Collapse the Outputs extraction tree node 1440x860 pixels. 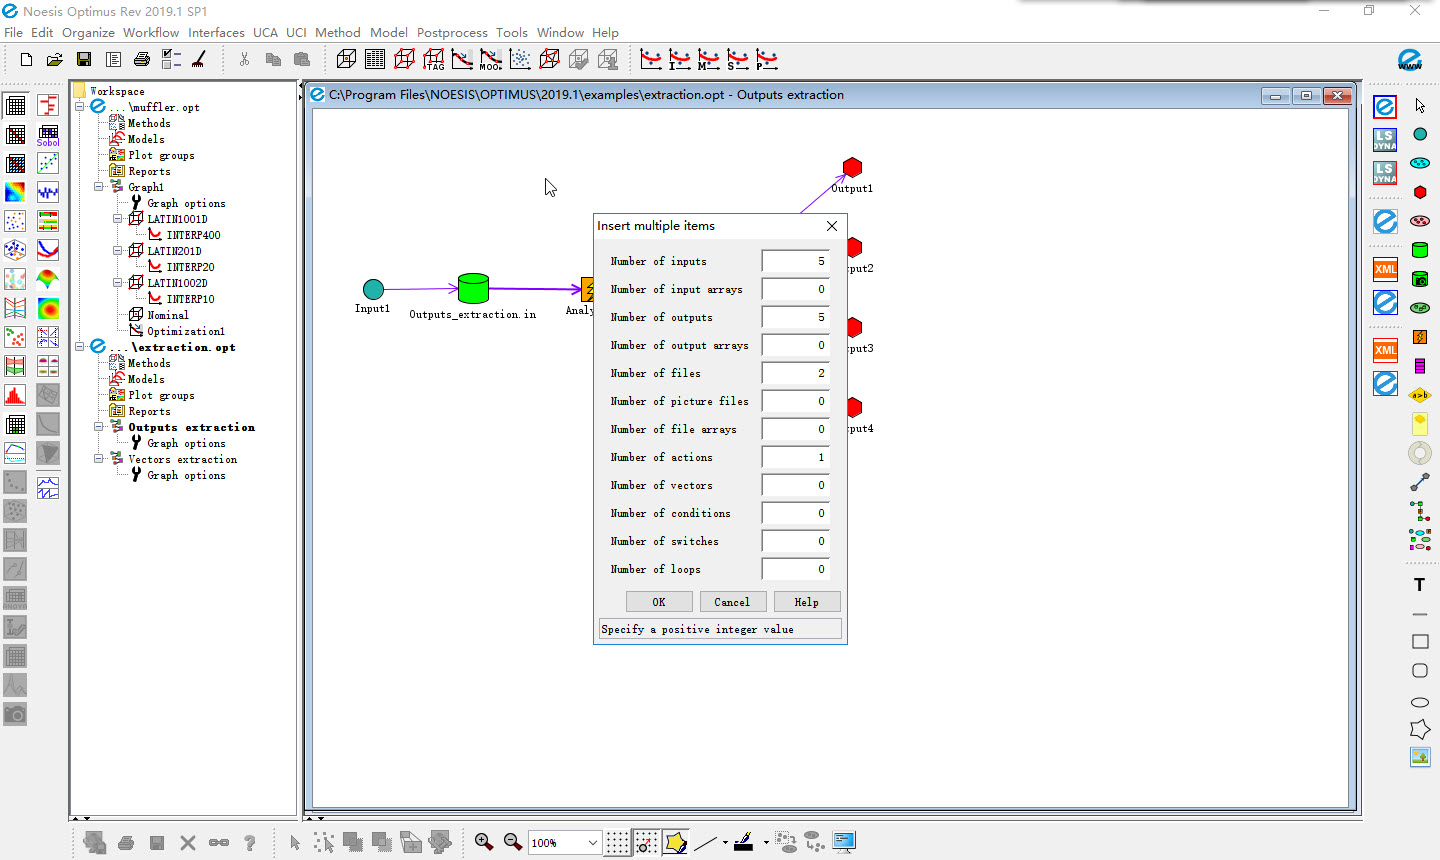click(99, 427)
